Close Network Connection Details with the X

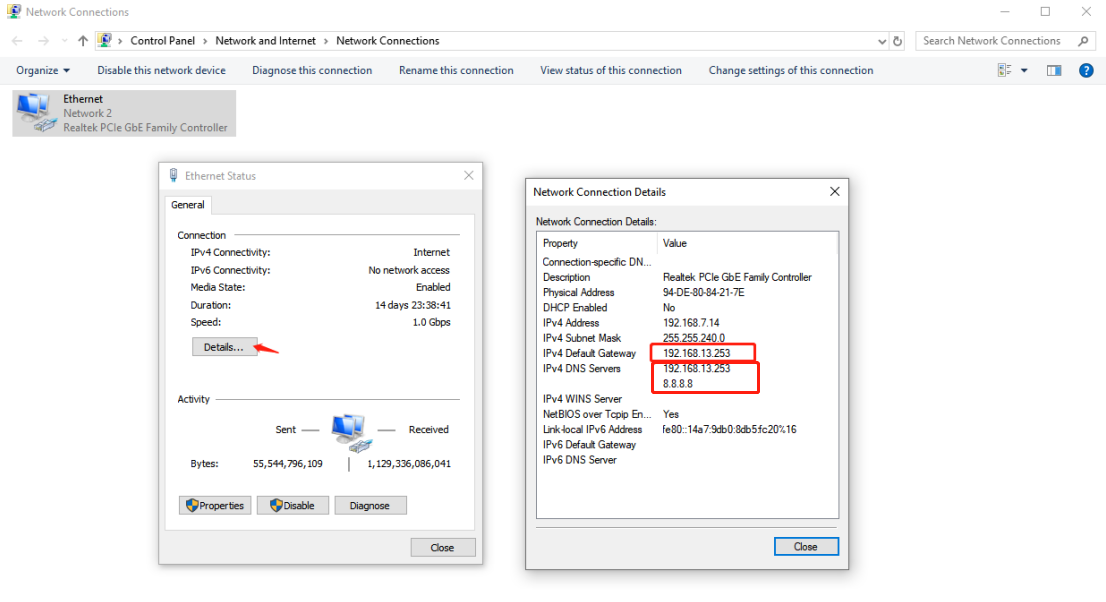coord(834,192)
